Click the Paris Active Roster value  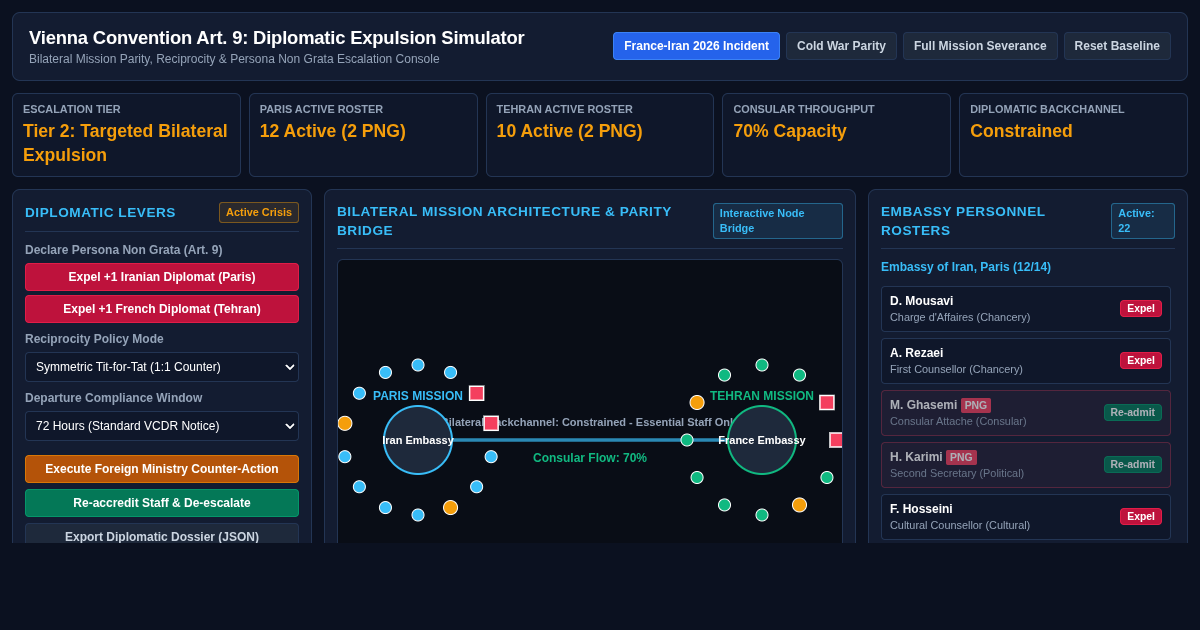point(333,131)
